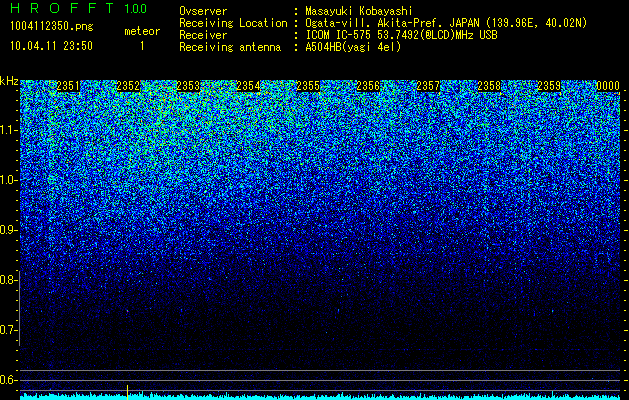
Task: Click the 2358 time marker
Action: click(x=489, y=86)
